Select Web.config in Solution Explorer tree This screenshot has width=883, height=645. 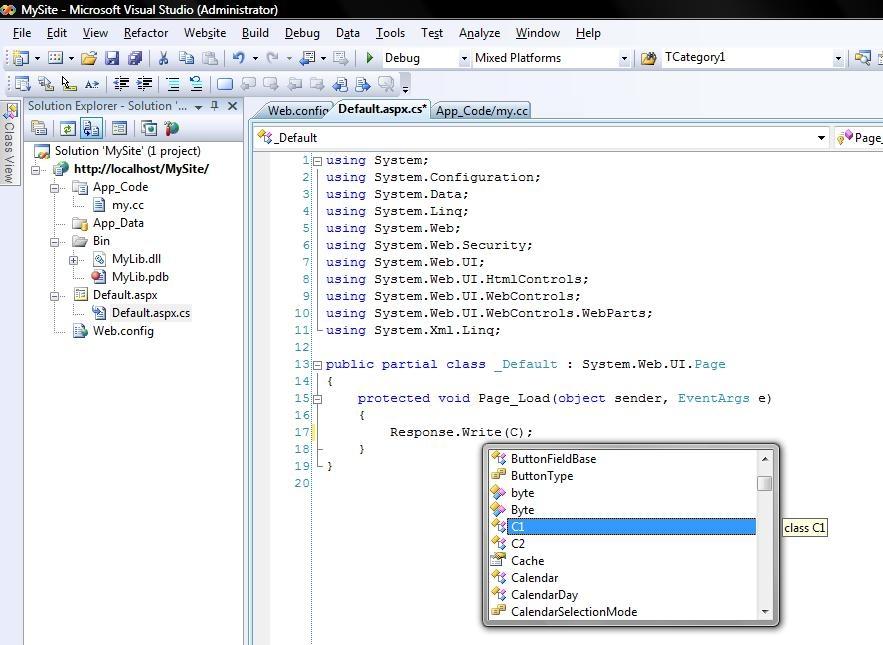(x=123, y=331)
